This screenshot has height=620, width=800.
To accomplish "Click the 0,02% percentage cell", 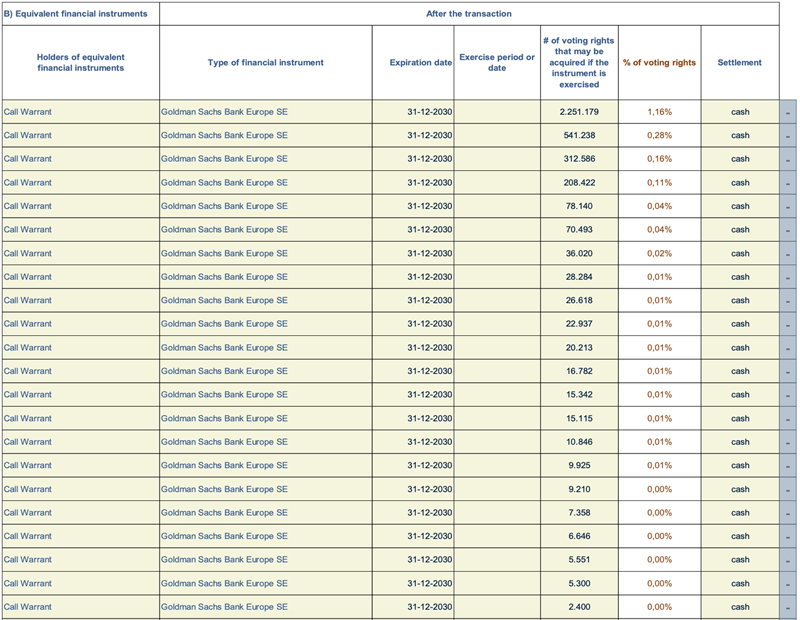I will (x=659, y=253).
